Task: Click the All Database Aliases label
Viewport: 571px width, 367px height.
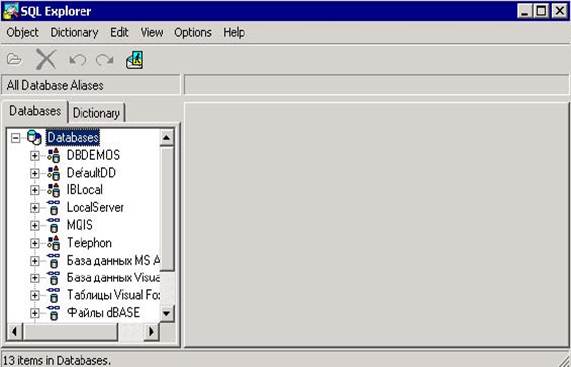Action: click(55, 86)
